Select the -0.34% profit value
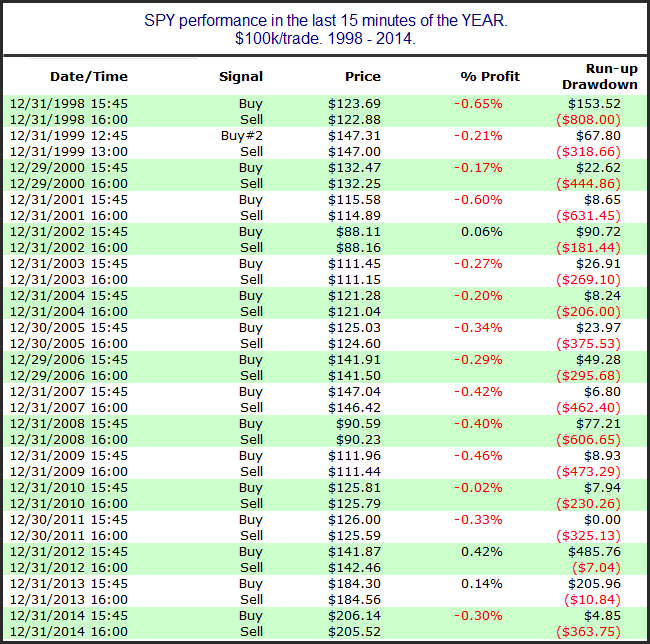Viewport: 650px width, 644px height. [x=478, y=328]
